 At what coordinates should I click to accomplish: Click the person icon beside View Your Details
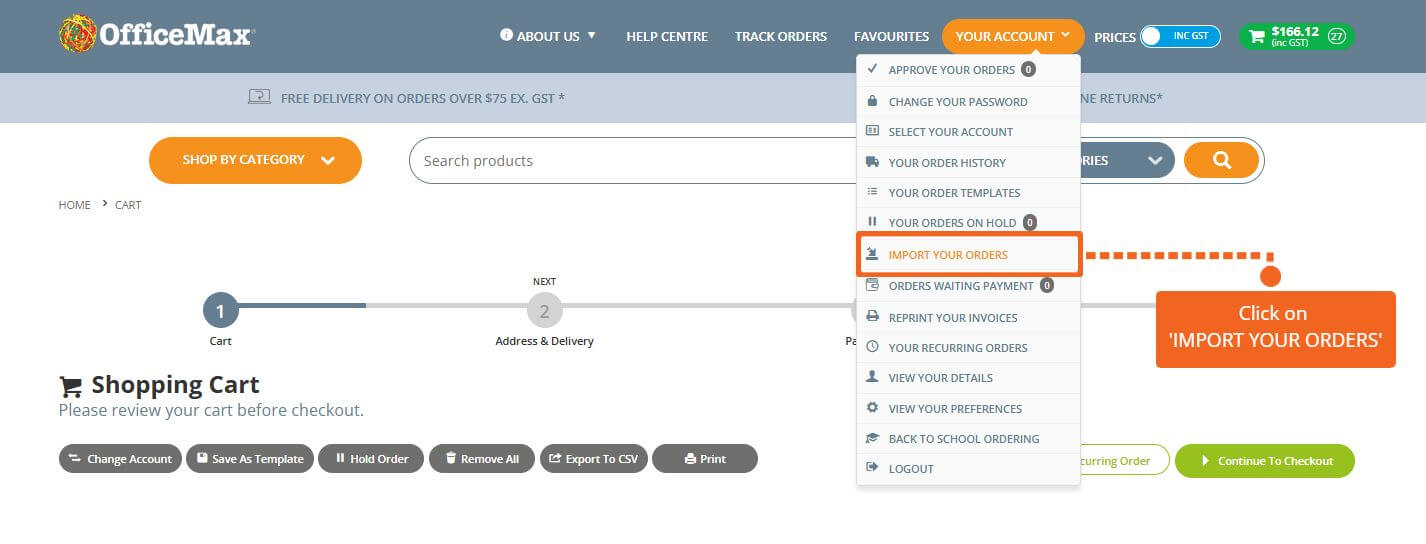872,377
